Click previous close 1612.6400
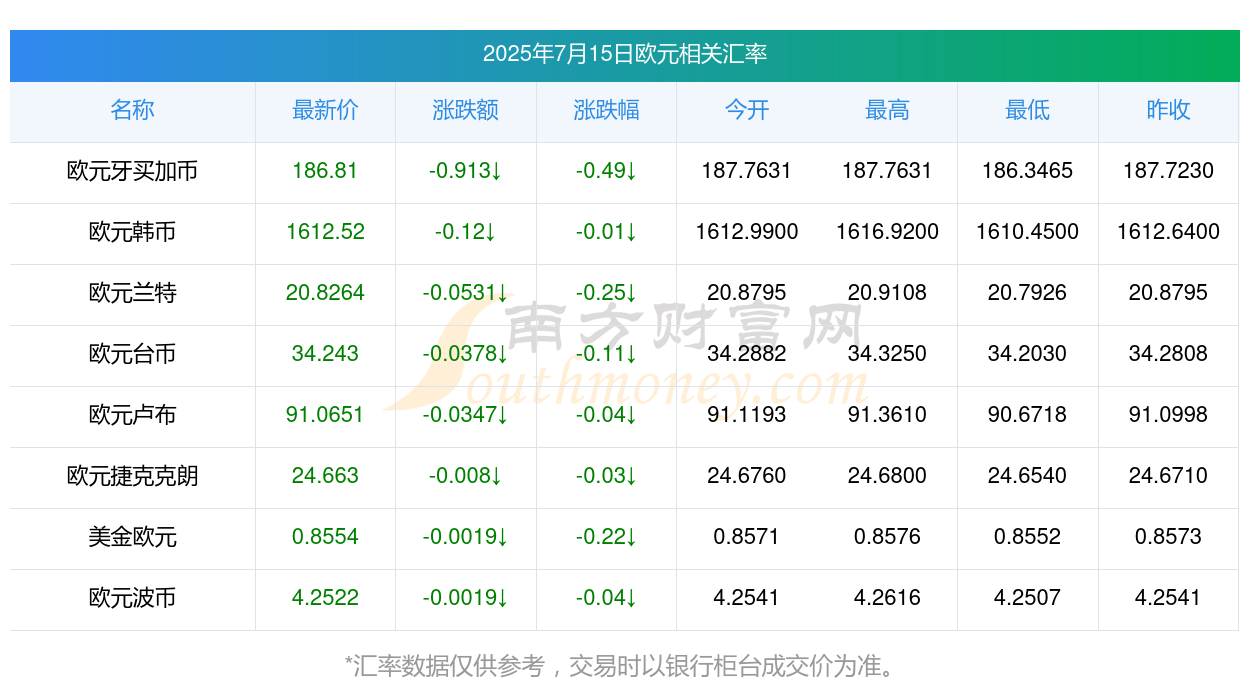Image resolution: width=1250 pixels, height=698 pixels. pos(1168,232)
